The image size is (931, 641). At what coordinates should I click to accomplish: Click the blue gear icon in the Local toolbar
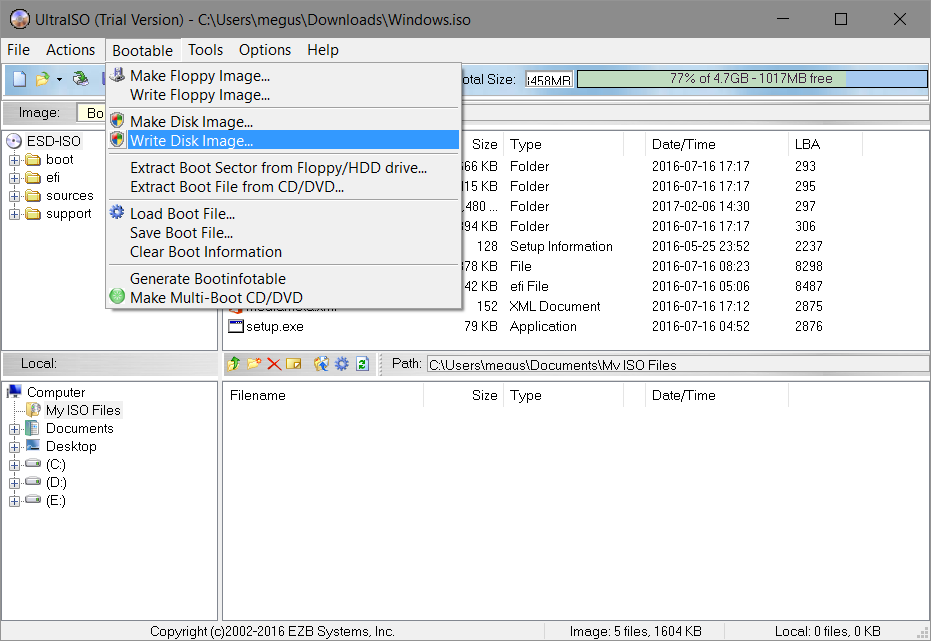pos(342,364)
